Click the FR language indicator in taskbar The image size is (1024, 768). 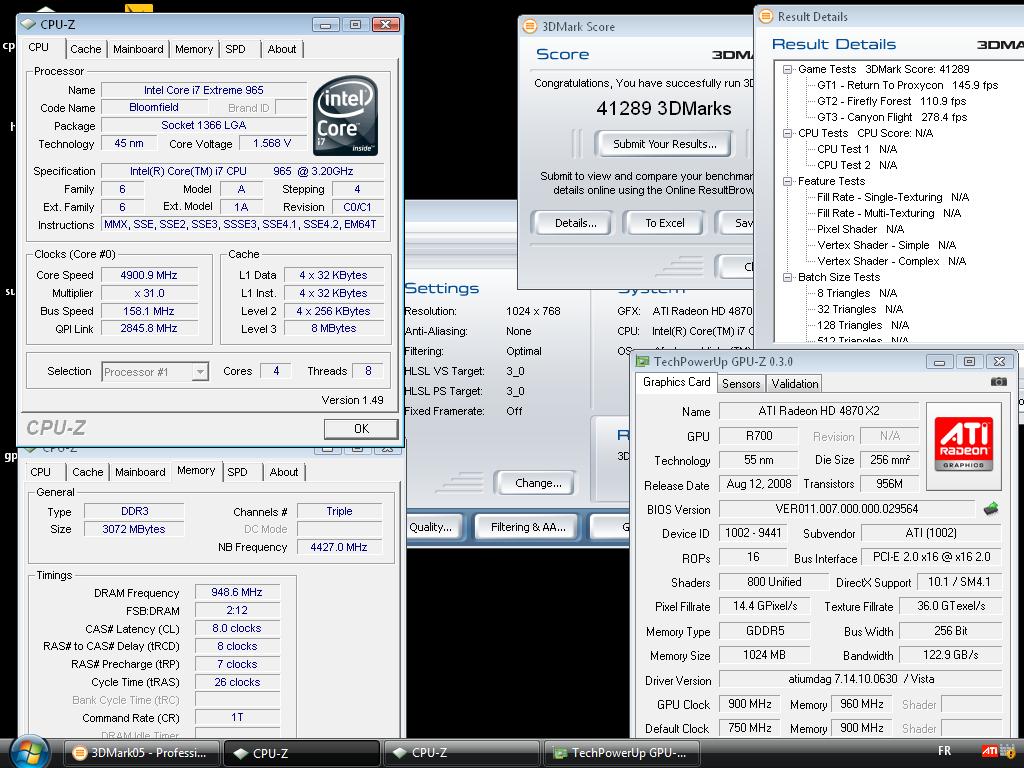[944, 751]
